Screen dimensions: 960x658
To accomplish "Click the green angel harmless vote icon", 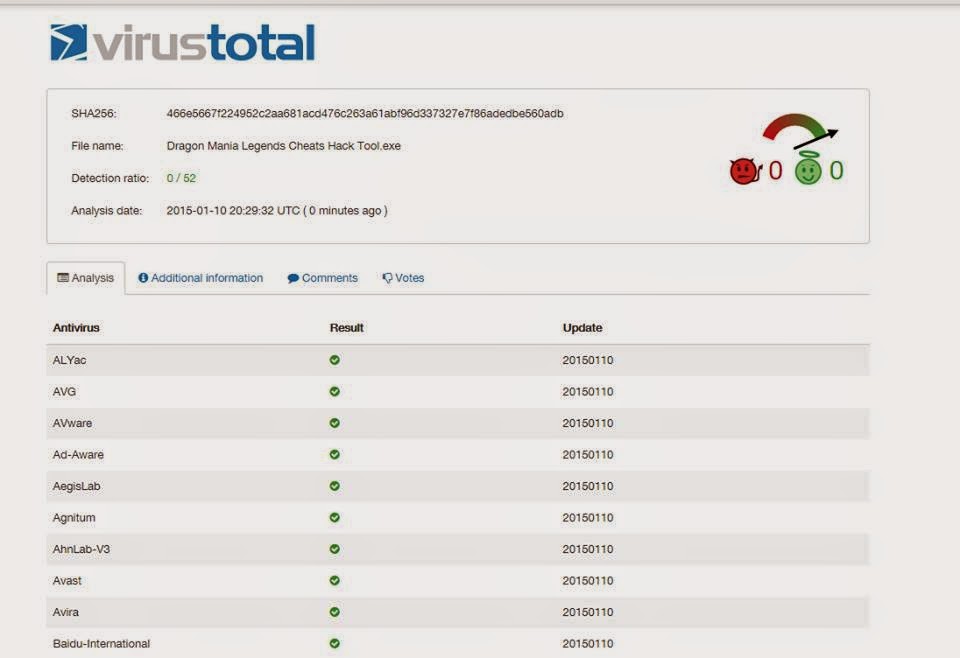I will tap(808, 168).
